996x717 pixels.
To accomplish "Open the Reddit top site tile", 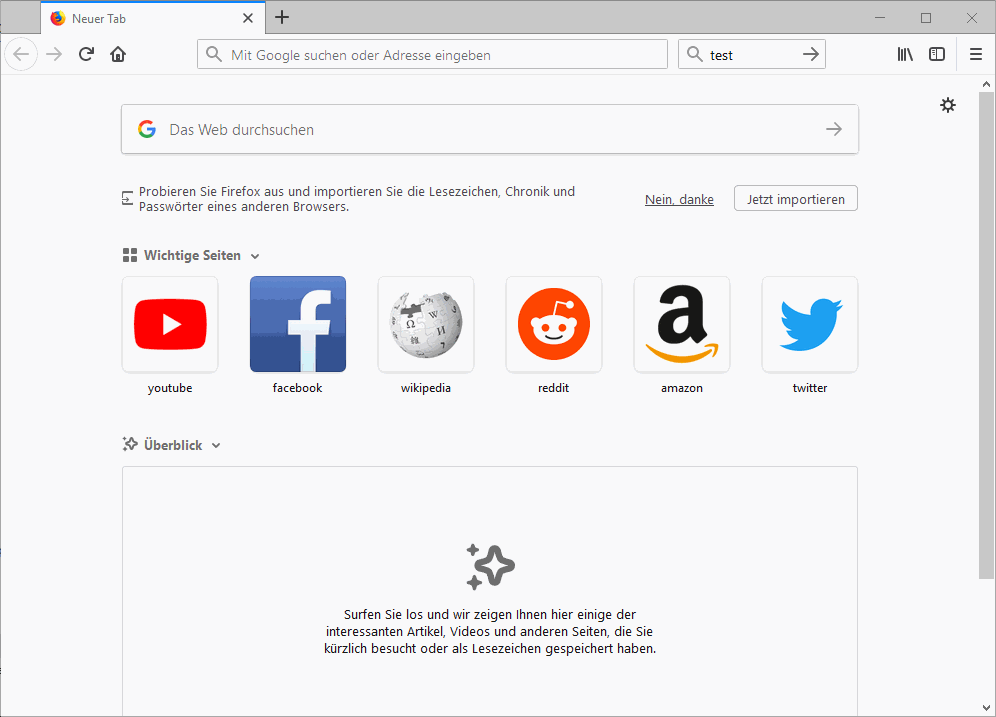I will pos(554,325).
